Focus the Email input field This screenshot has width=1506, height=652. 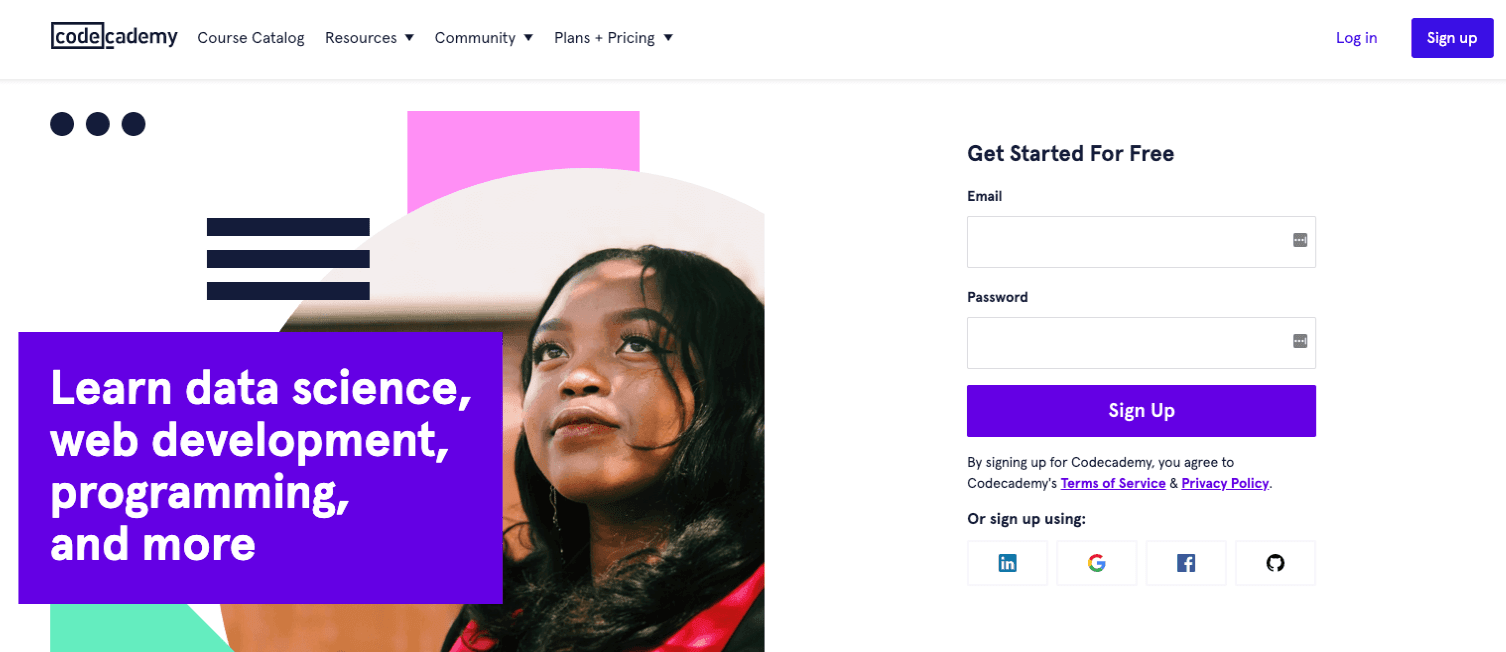point(1125,242)
